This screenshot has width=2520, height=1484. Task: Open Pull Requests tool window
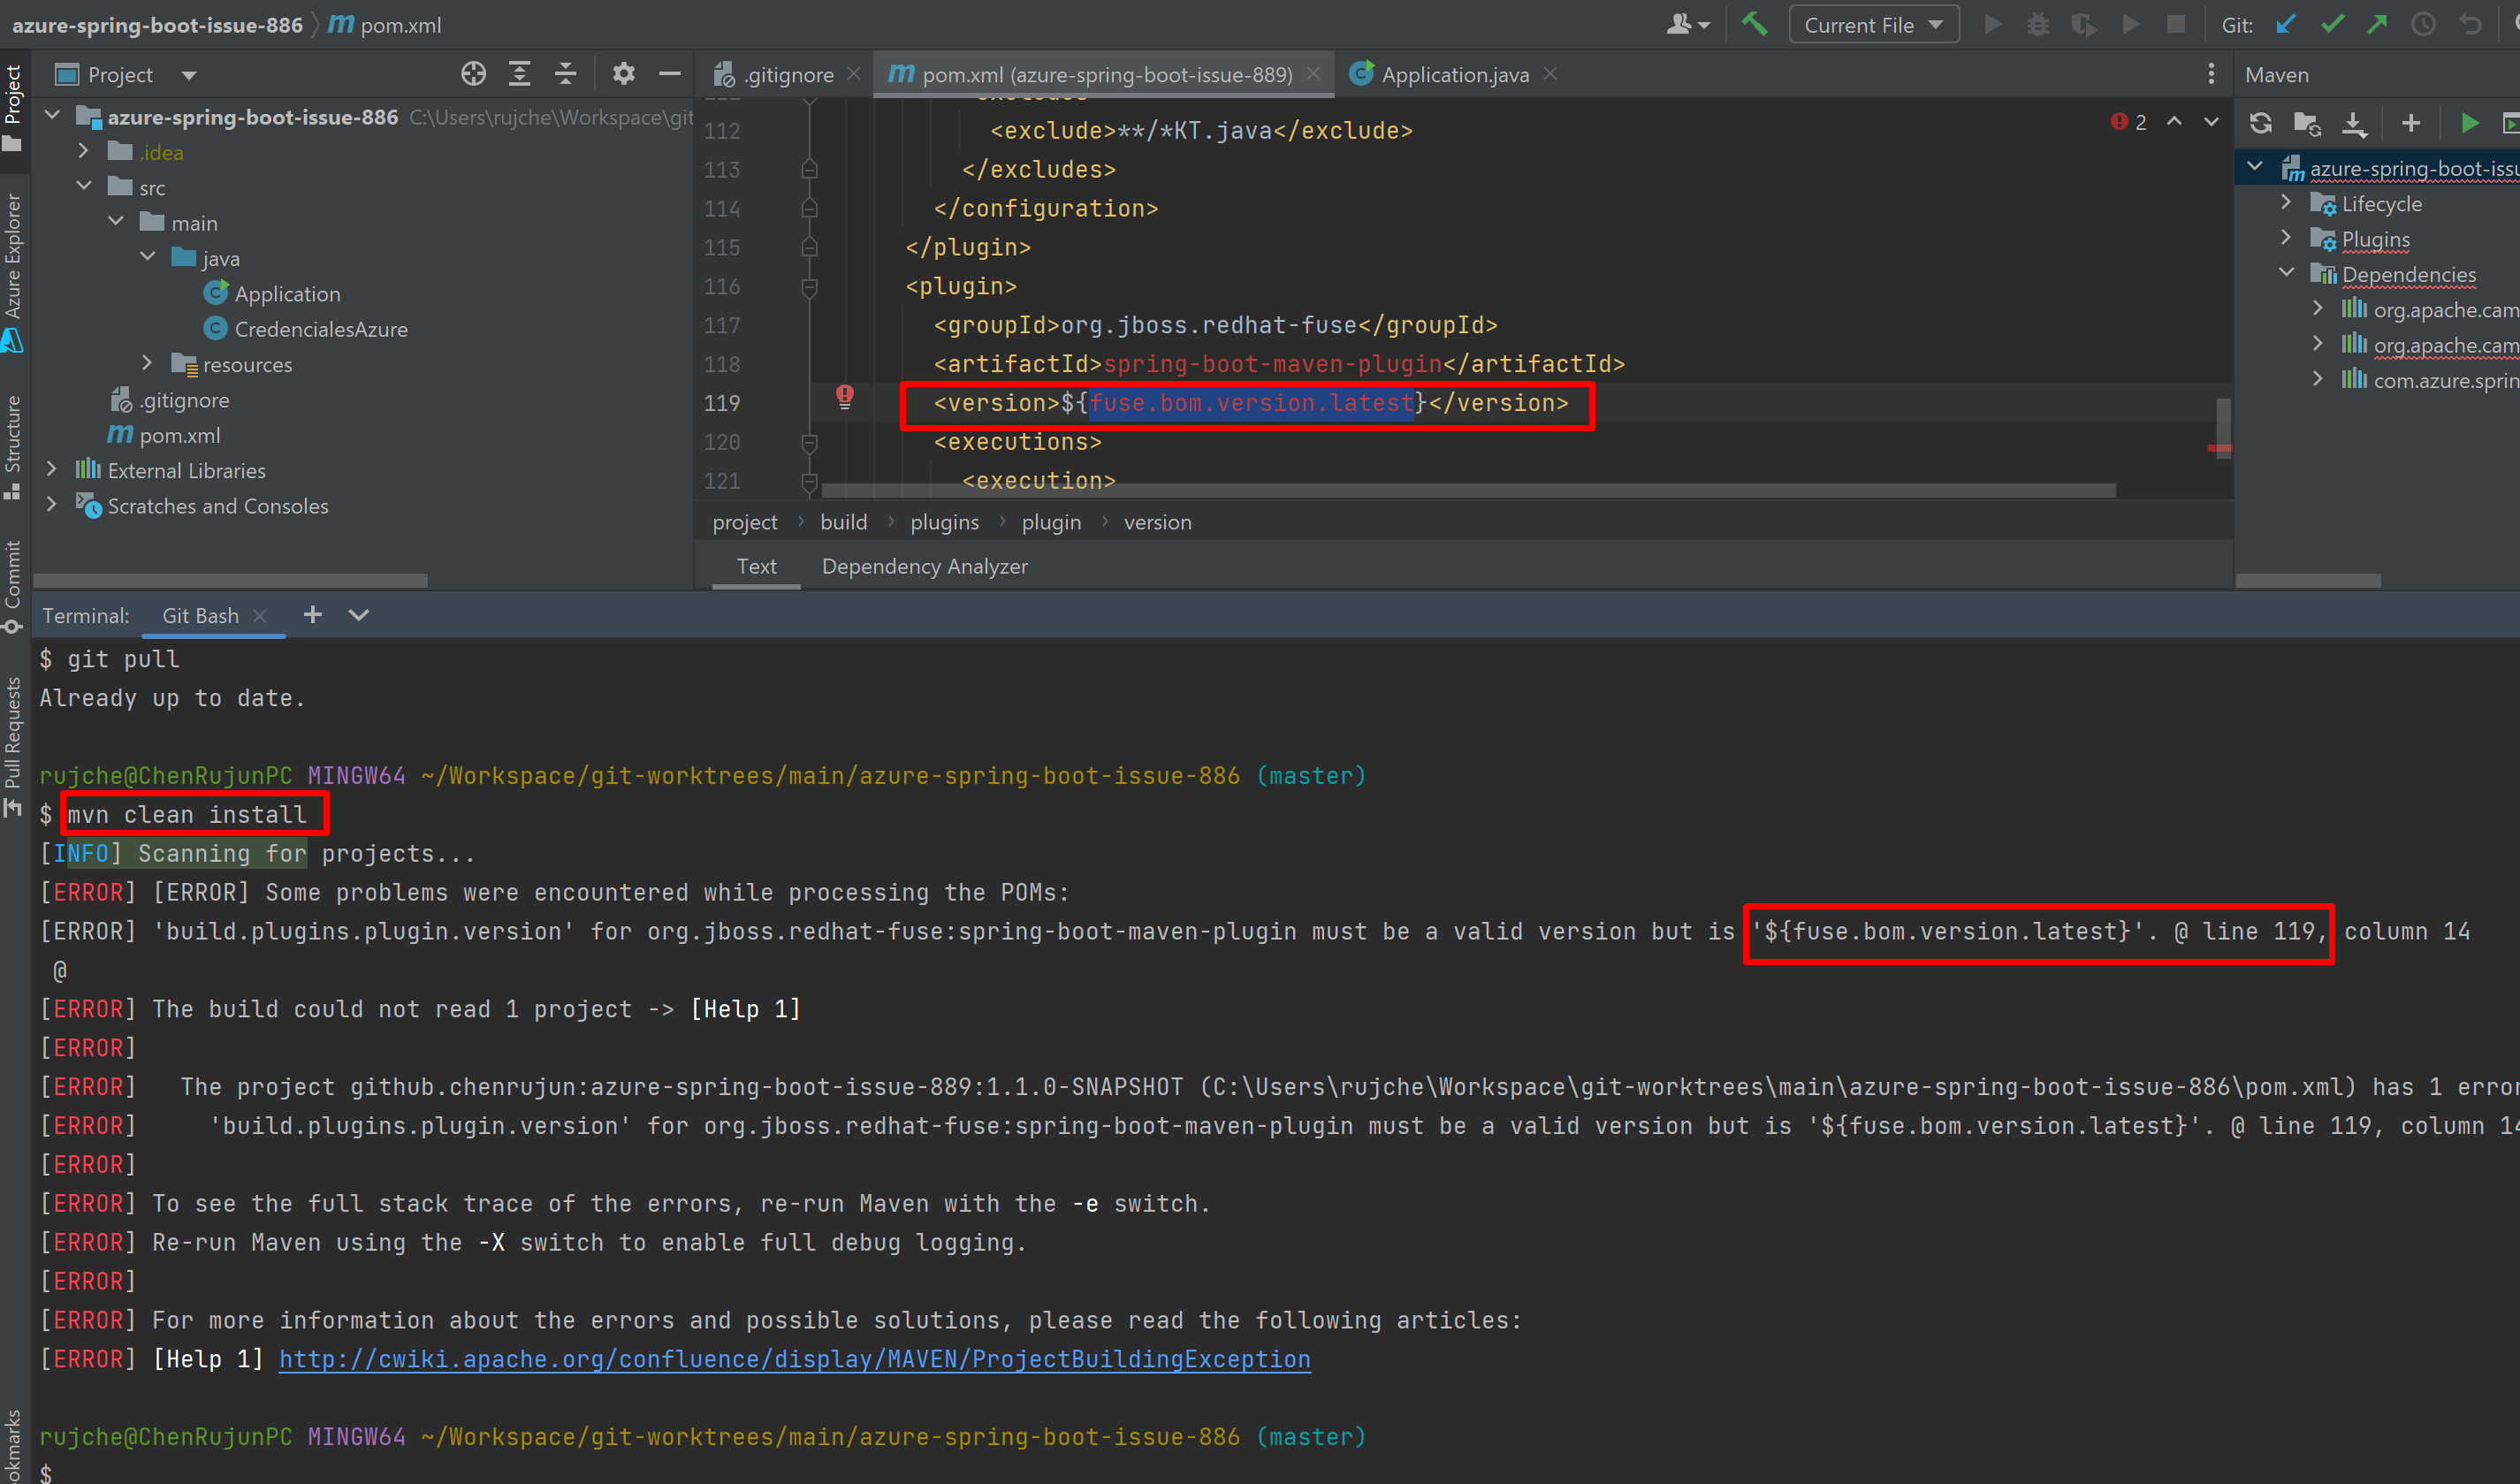(x=13, y=746)
